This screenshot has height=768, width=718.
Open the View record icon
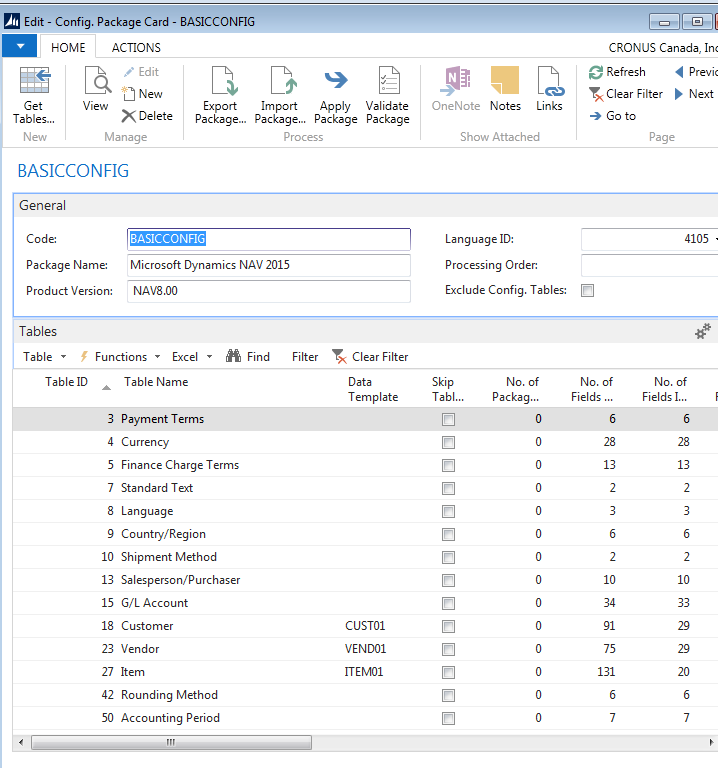[97, 80]
